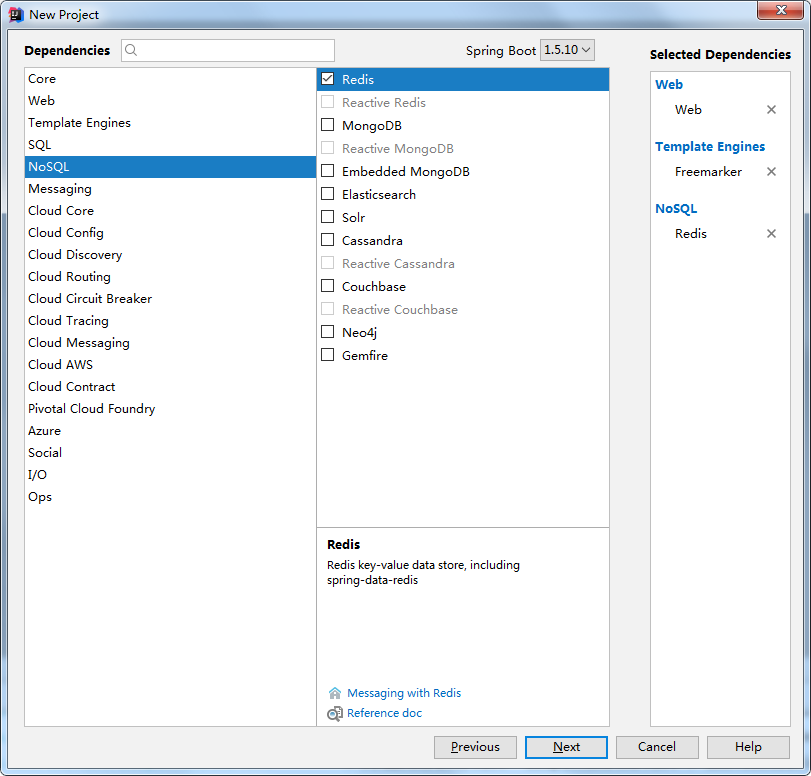Image resolution: width=811 pixels, height=776 pixels.
Task: Open Help for this dialog
Action: tap(748, 747)
